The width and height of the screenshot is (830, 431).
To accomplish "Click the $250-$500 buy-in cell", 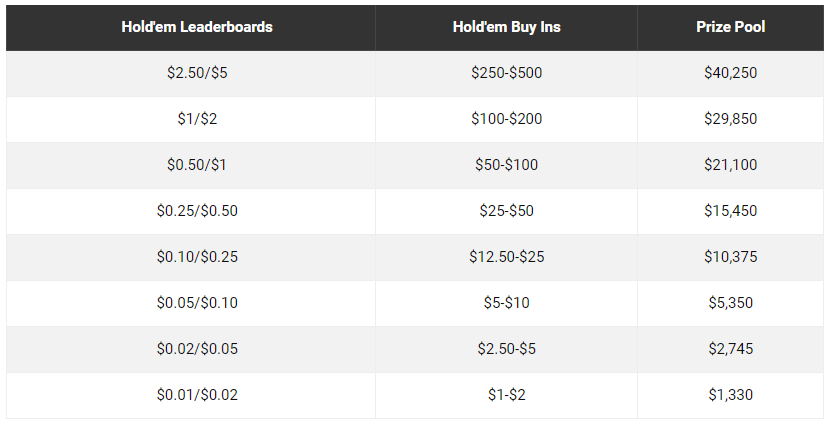I will click(507, 73).
